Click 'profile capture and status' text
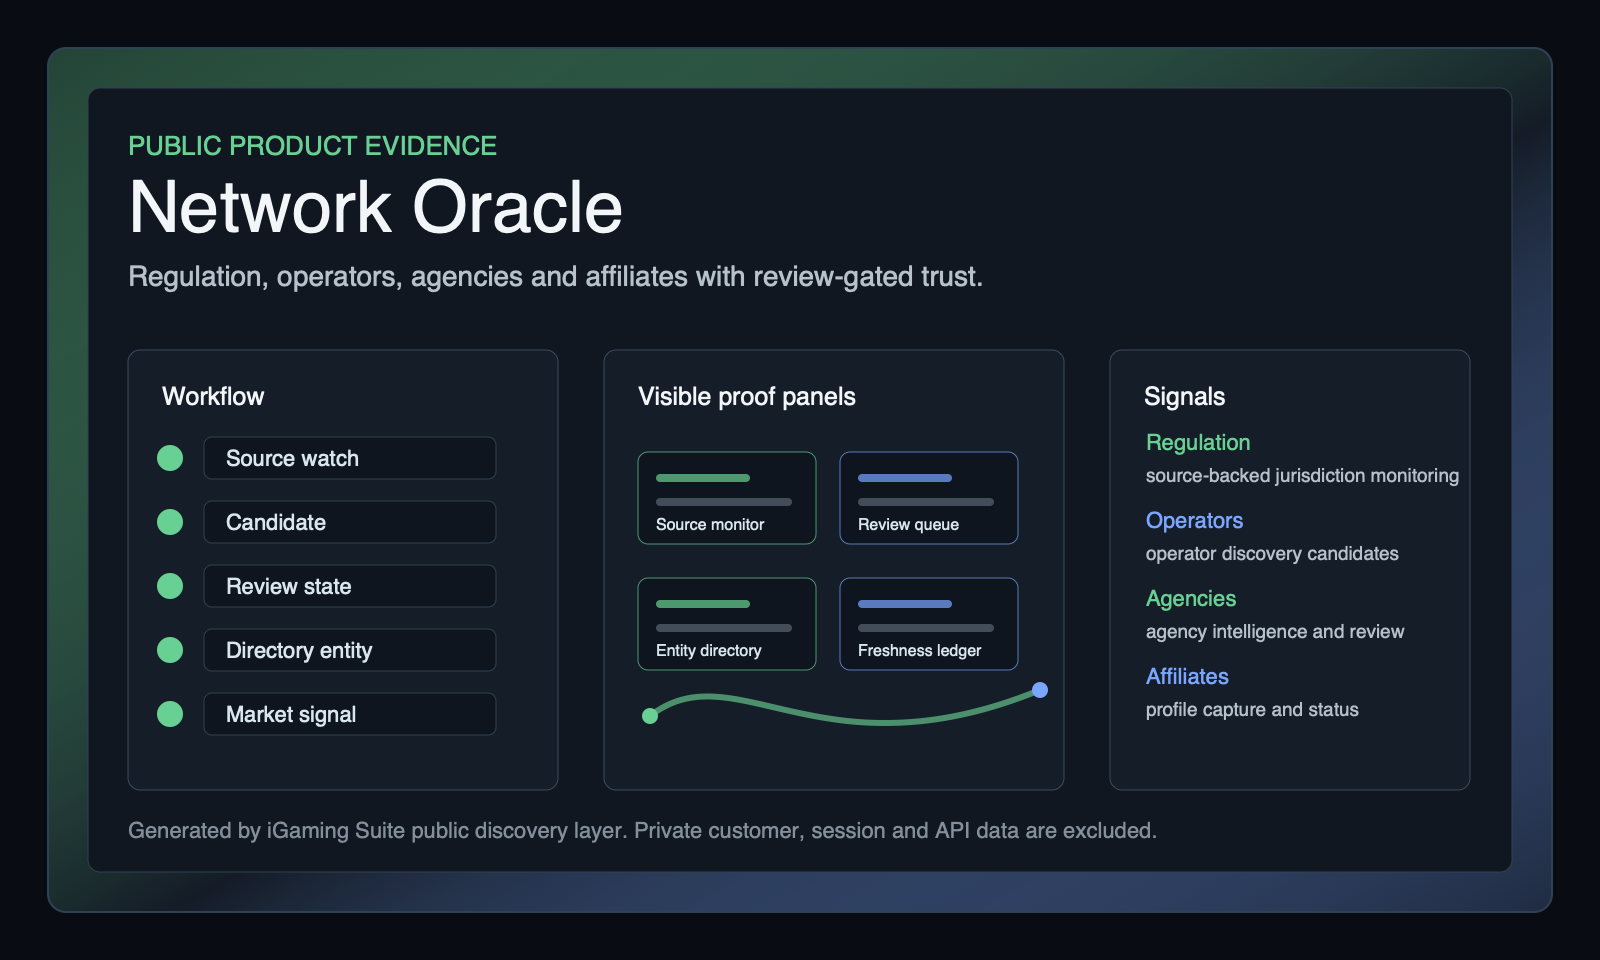Image resolution: width=1600 pixels, height=960 pixels. [x=1252, y=709]
